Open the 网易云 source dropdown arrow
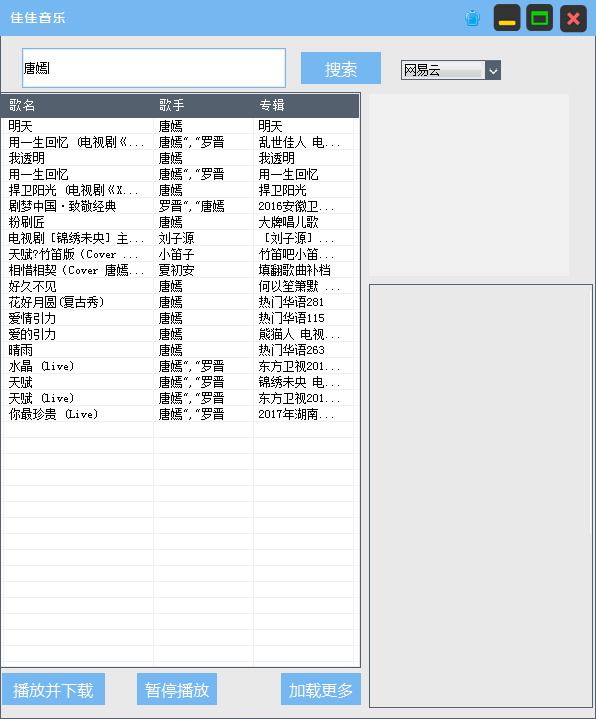 click(x=493, y=71)
